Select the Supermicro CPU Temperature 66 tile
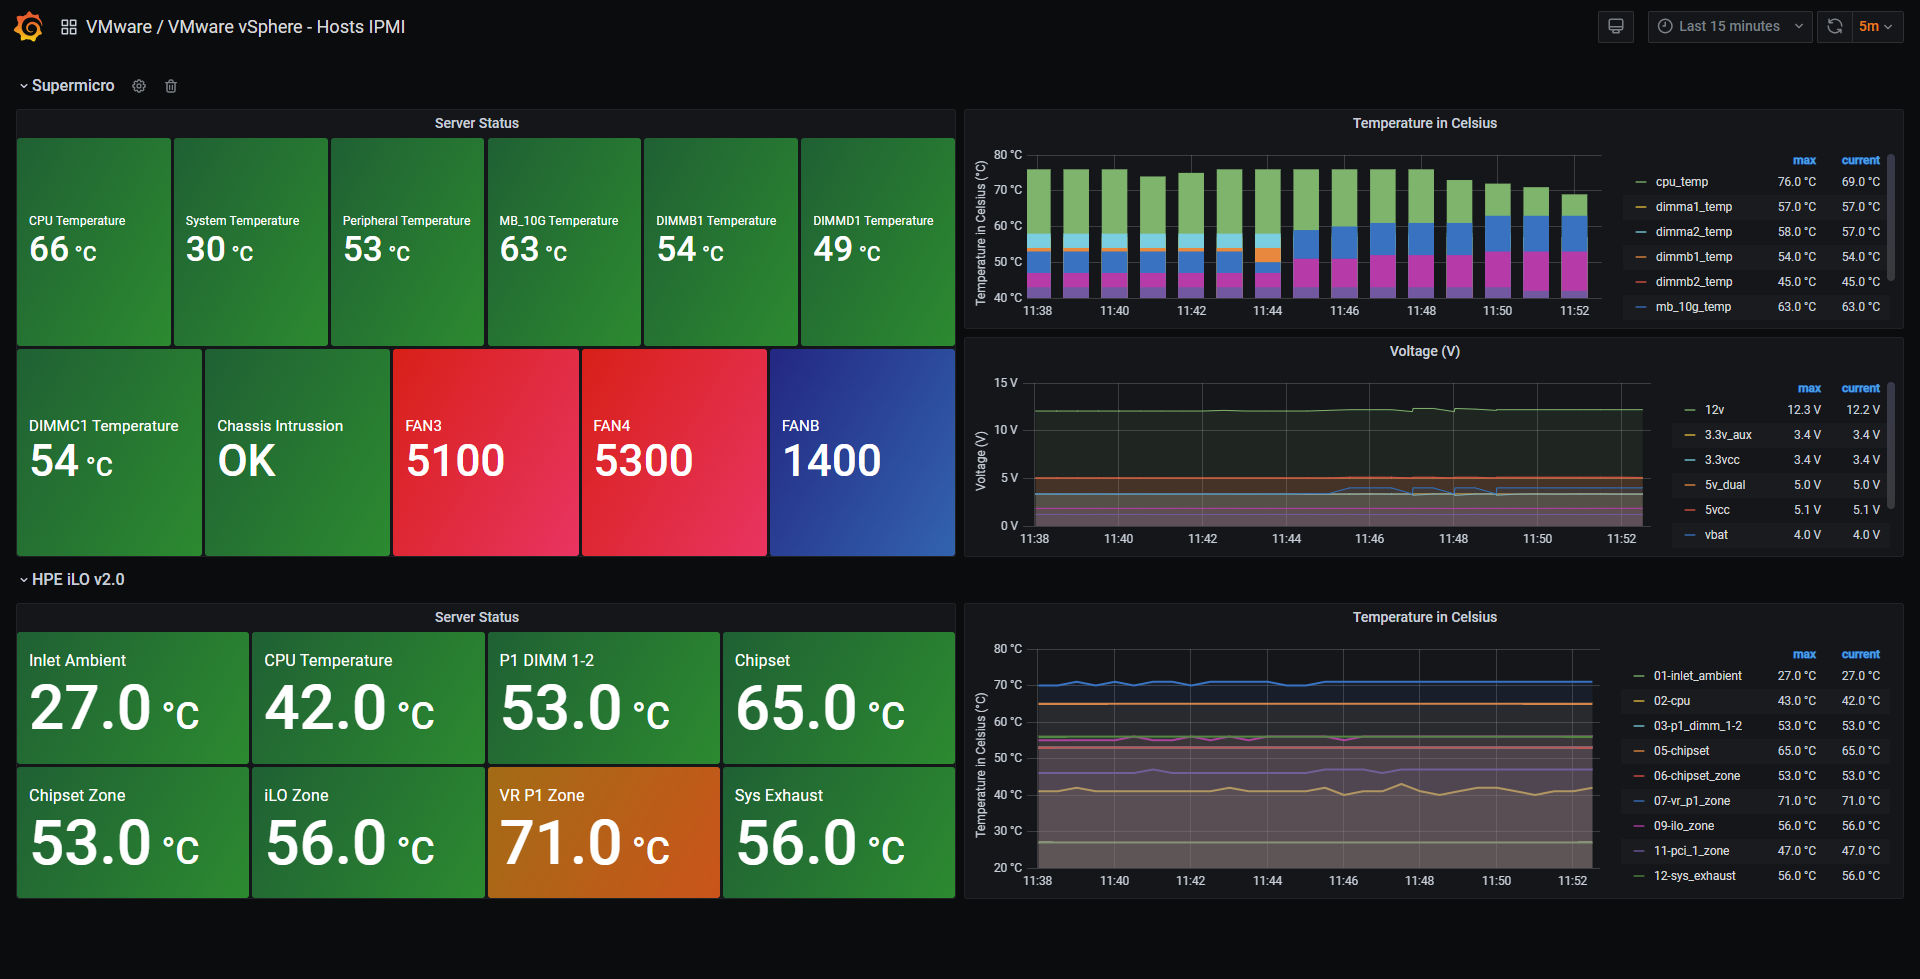 [94, 242]
